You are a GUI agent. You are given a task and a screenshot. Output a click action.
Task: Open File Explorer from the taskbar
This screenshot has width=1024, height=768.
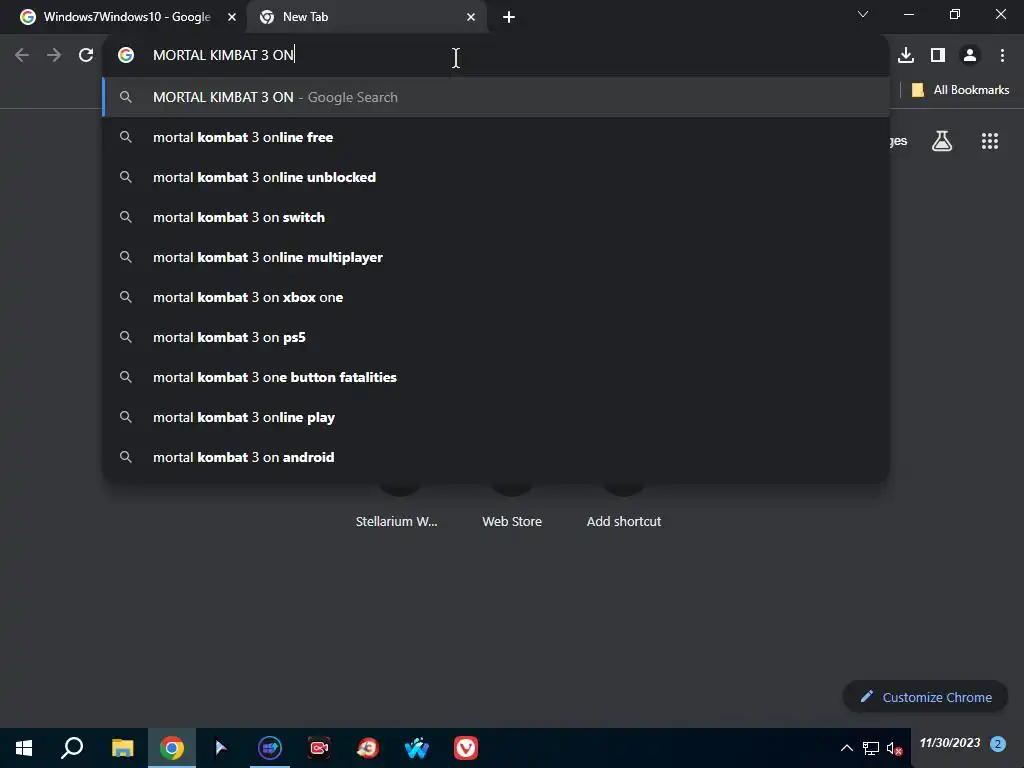[122, 748]
